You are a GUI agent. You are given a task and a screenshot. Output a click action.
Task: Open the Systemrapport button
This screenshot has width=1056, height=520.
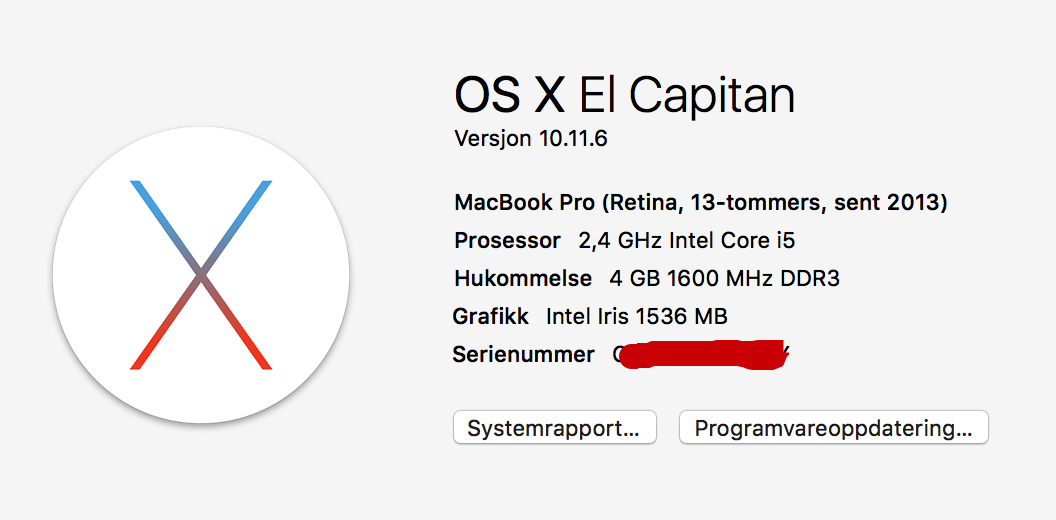pos(554,428)
